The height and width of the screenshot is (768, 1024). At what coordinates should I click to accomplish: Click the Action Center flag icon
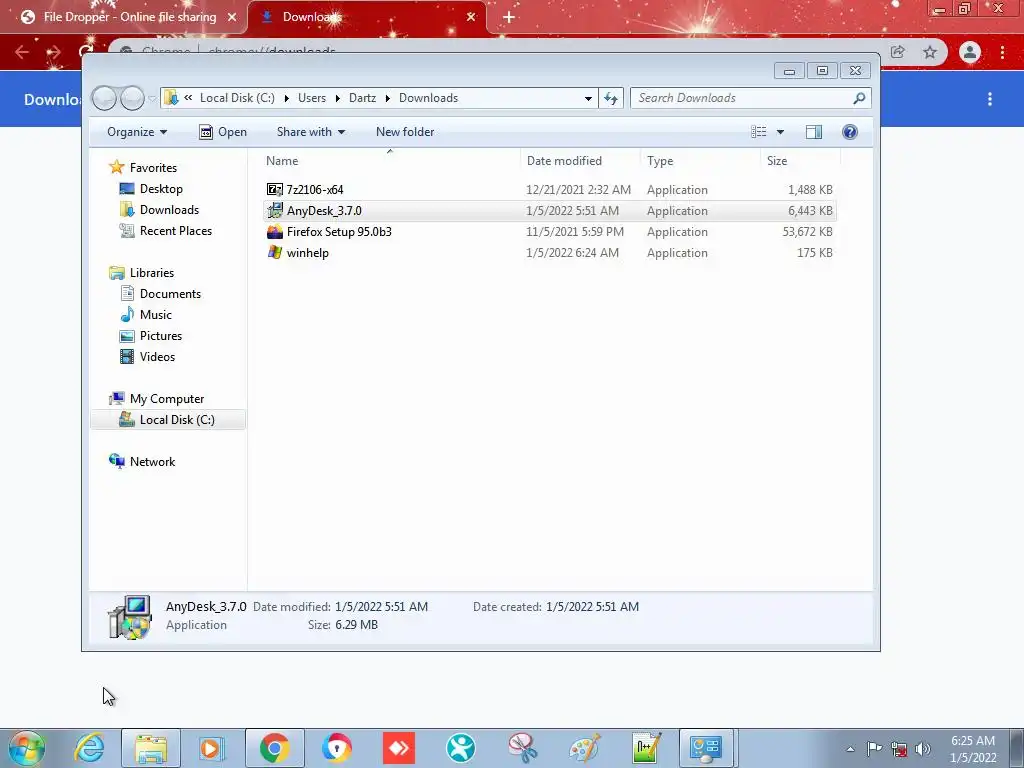874,749
